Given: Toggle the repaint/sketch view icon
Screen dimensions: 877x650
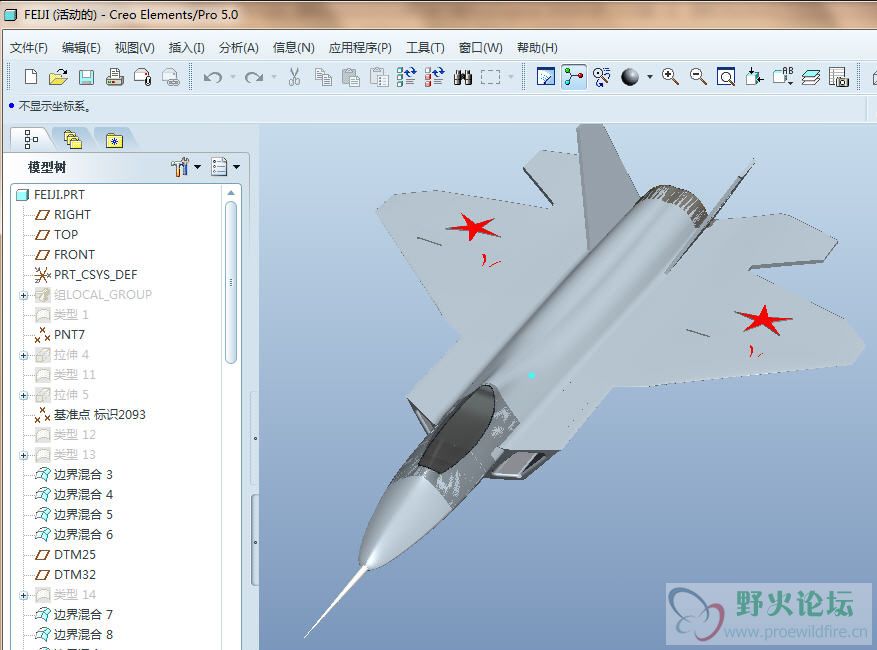Looking at the screenshot, I should pos(546,77).
